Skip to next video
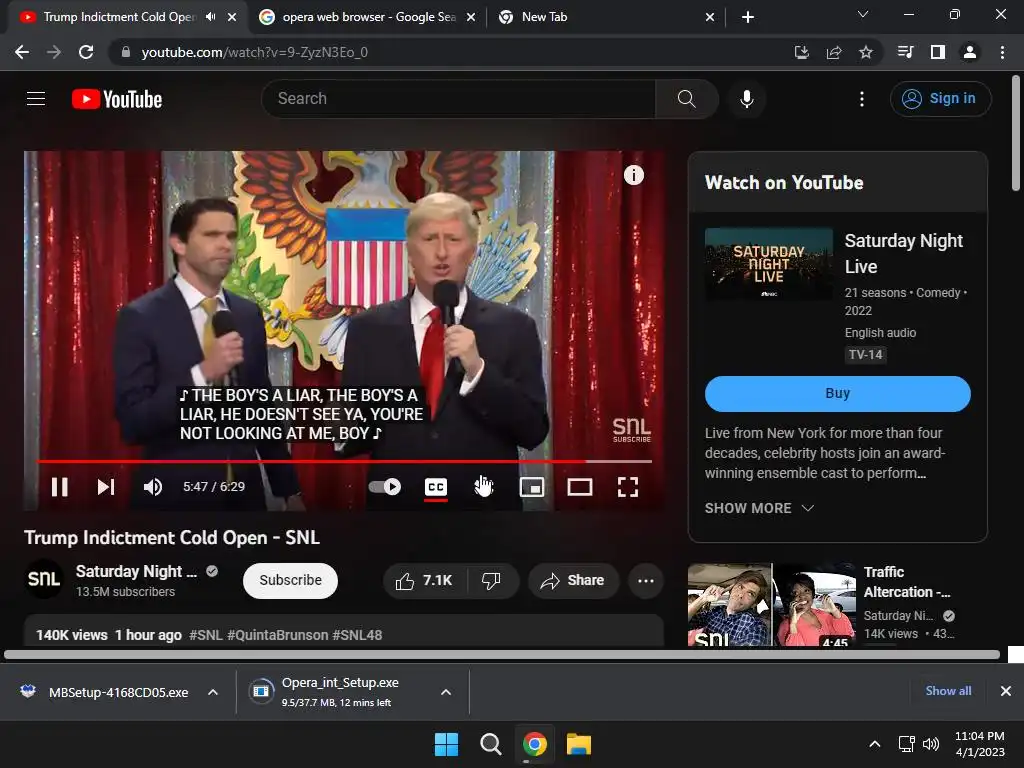The width and height of the screenshot is (1024, 768). coord(106,487)
